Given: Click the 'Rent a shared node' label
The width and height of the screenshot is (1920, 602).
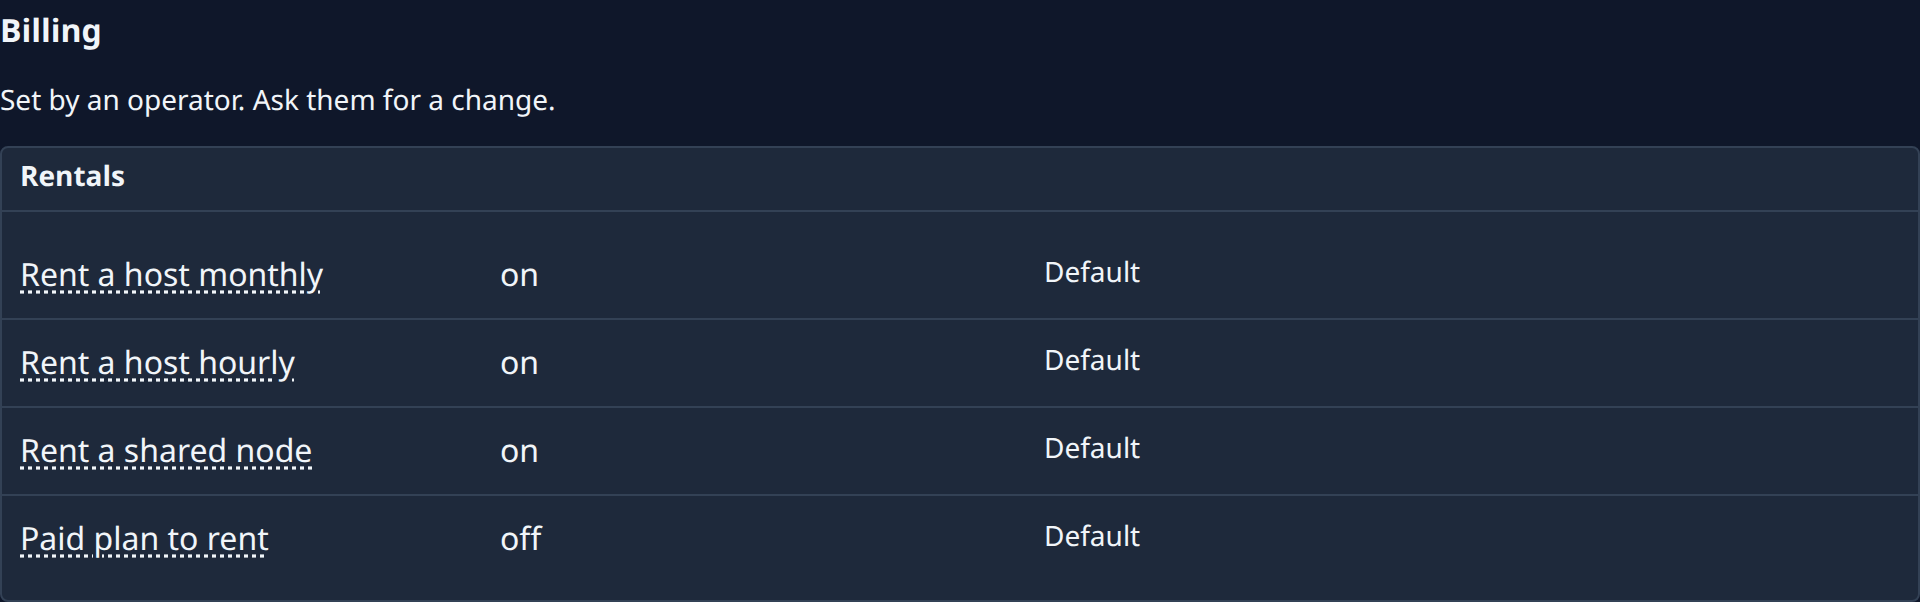Looking at the screenshot, I should point(166,451).
